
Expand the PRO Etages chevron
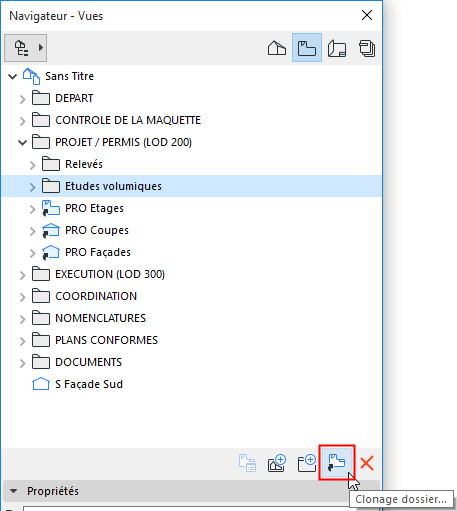(32, 209)
